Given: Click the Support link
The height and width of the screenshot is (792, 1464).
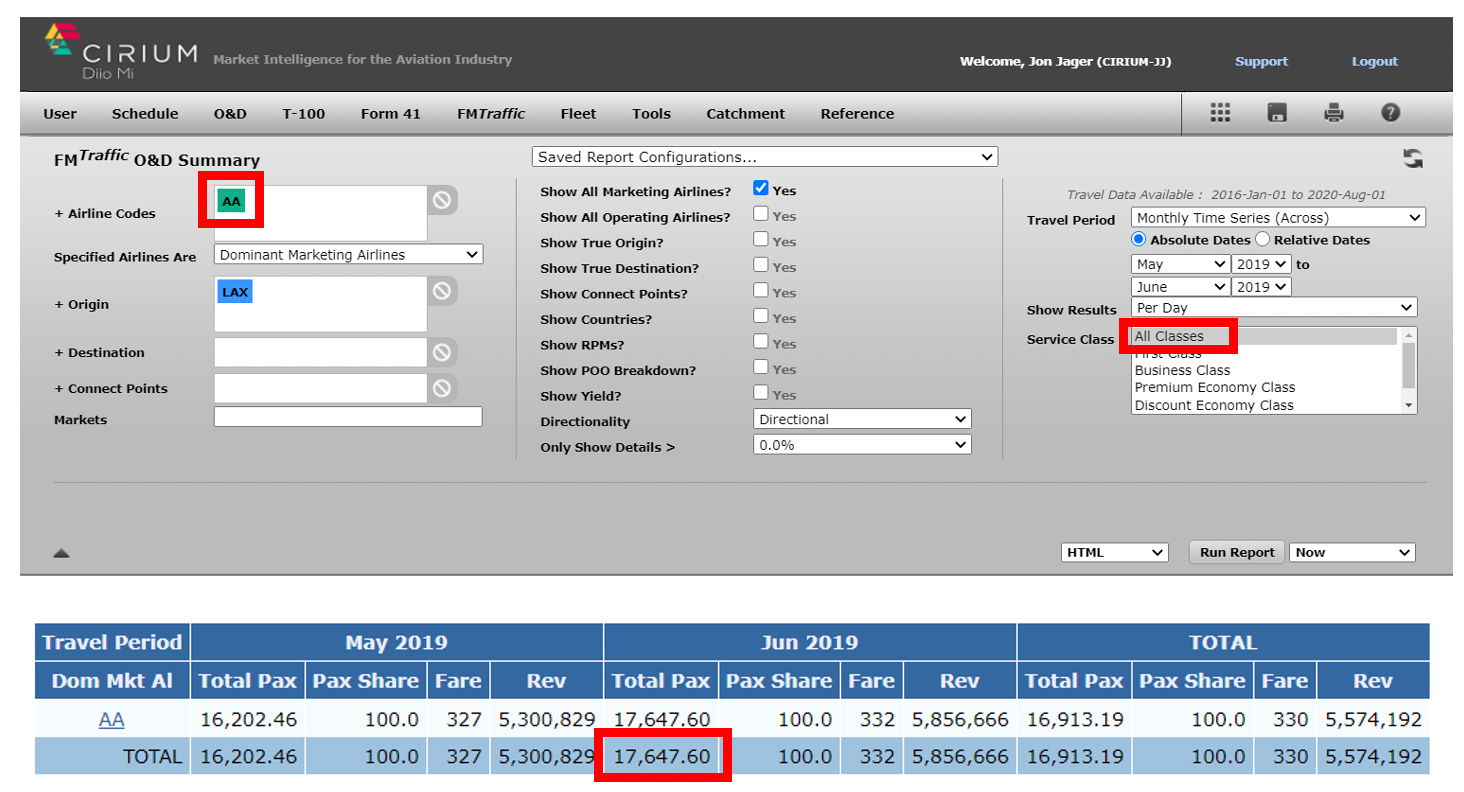Looking at the screenshot, I should tap(1261, 61).
